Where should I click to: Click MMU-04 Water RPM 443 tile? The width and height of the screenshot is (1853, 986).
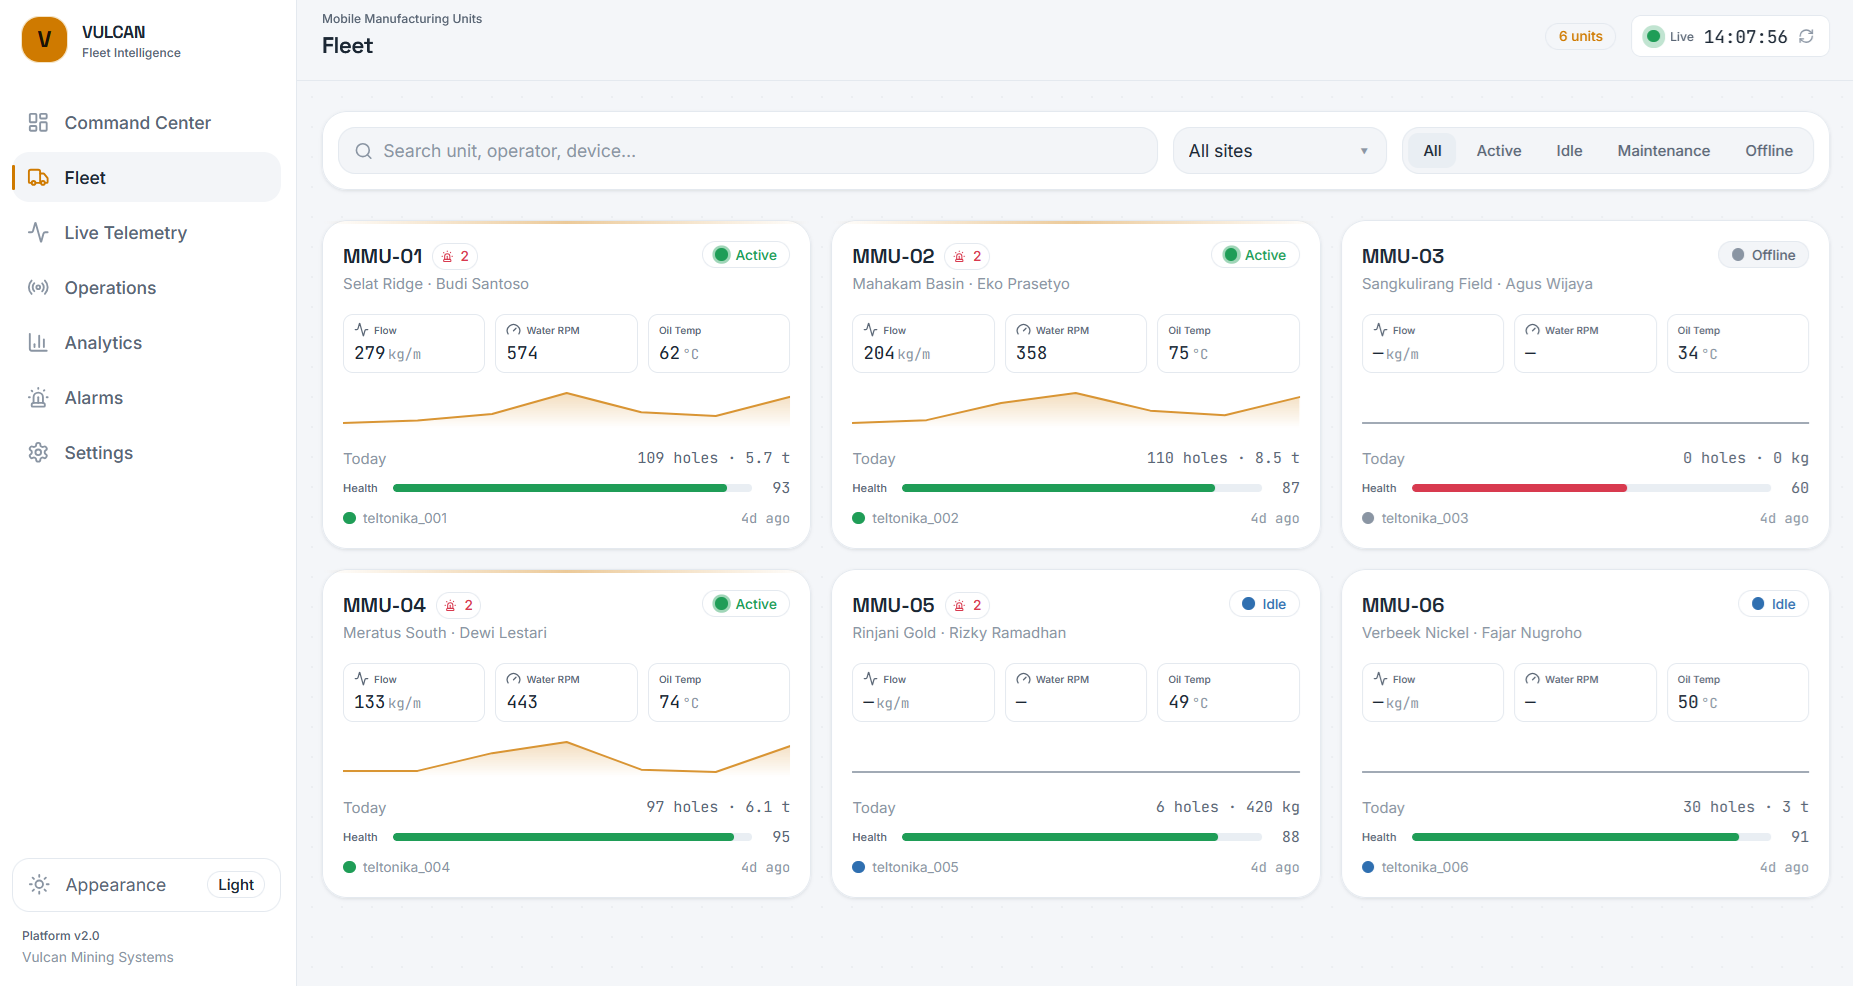(x=566, y=692)
